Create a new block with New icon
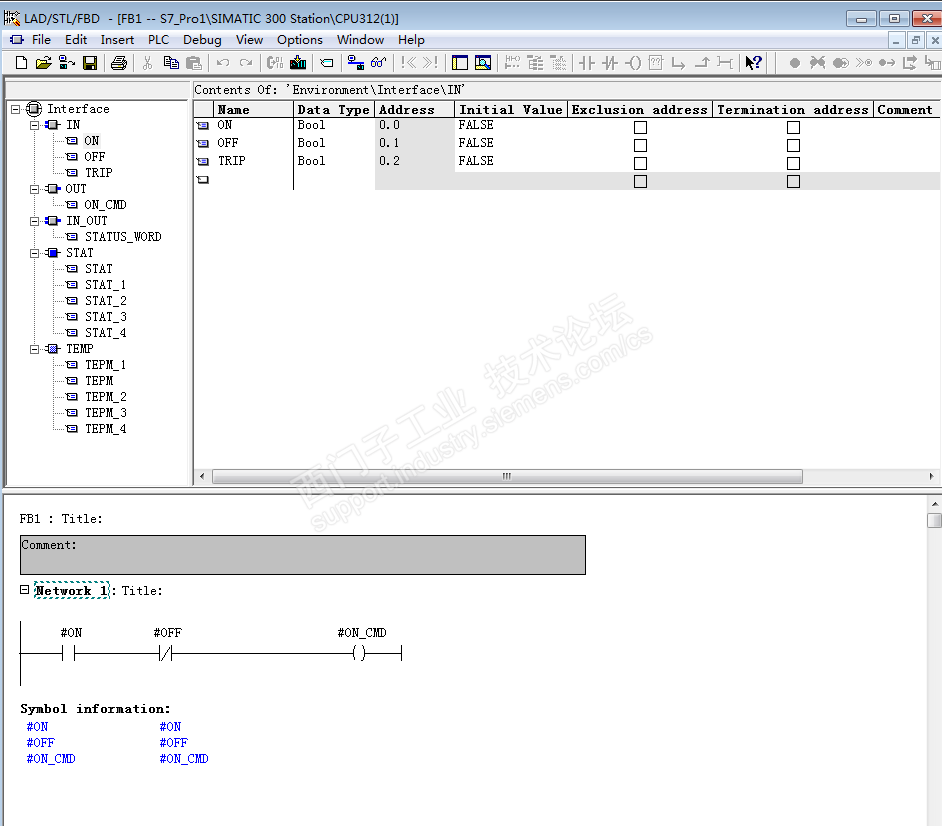942x826 pixels. (x=21, y=62)
